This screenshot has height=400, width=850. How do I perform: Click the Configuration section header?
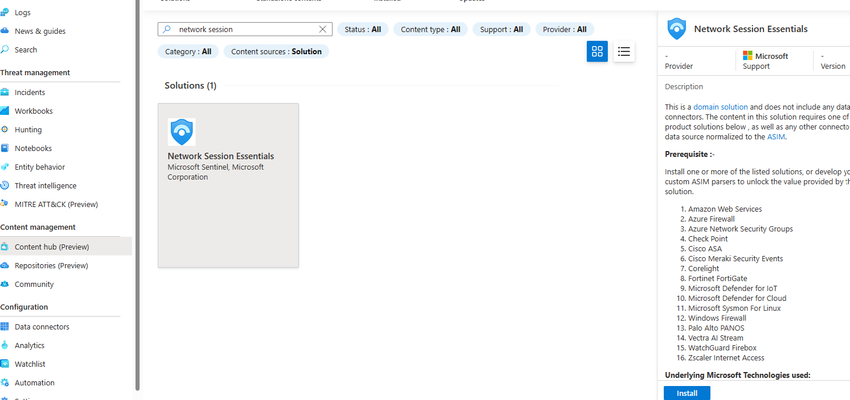(24, 307)
